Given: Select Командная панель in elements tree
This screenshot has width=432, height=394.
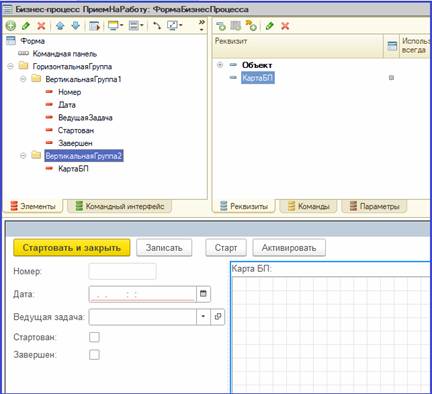Looking at the screenshot, I should pos(65,54).
